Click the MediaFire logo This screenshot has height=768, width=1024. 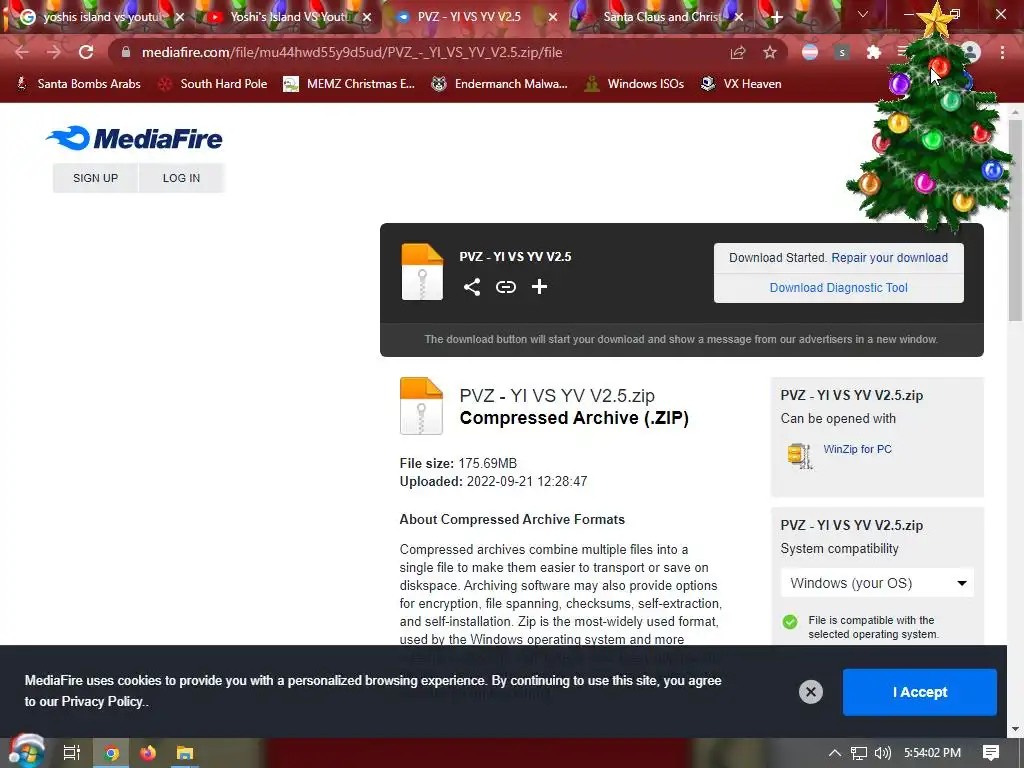tap(135, 138)
